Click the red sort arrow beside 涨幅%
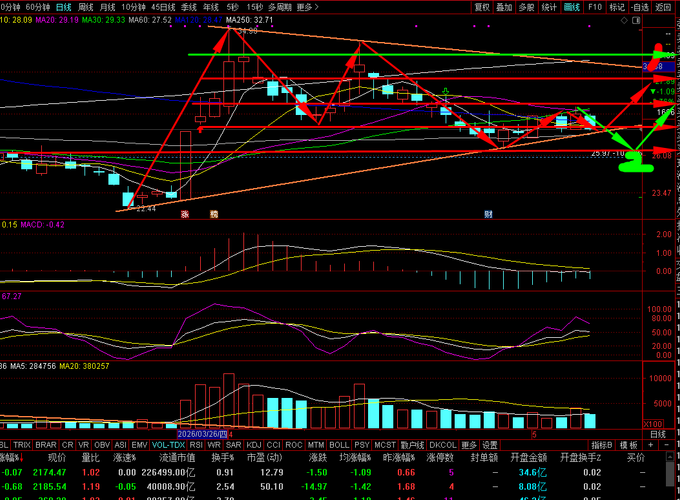Image resolution: width=680 pixels, height=500 pixels. 22,458
